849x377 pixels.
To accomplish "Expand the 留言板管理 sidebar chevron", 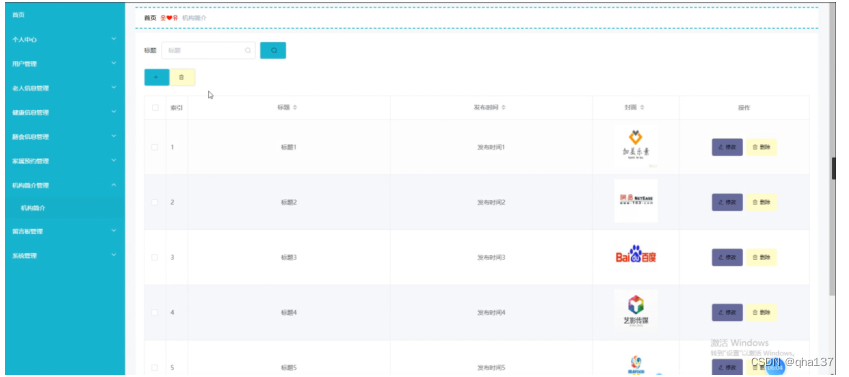I will click(114, 231).
